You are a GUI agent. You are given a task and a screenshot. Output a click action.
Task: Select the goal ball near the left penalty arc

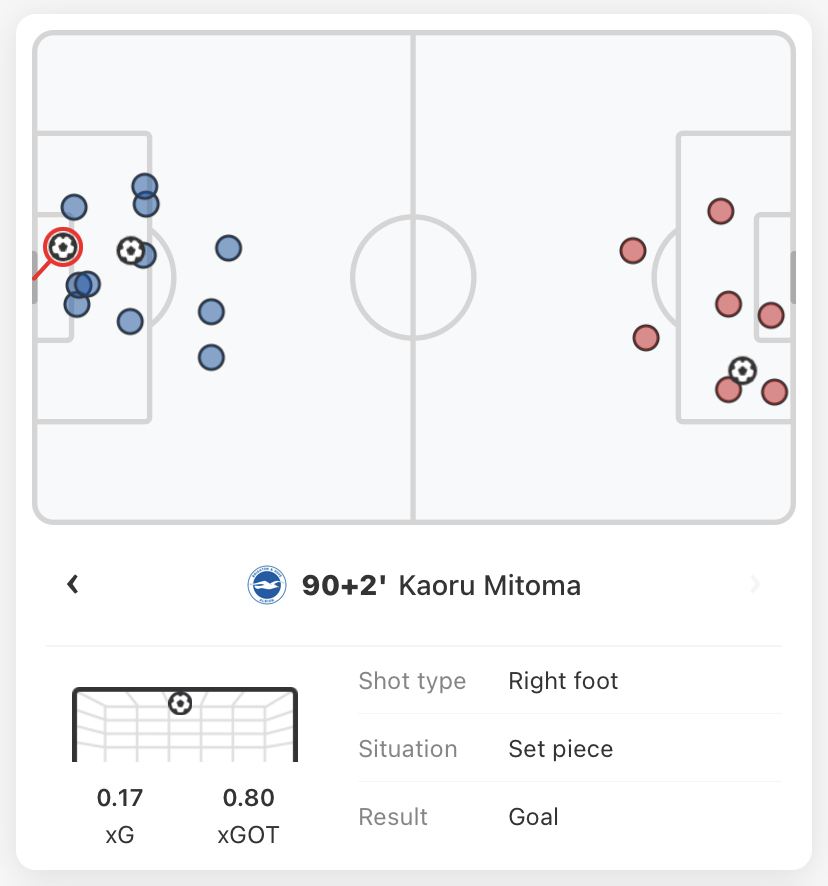[x=131, y=250]
